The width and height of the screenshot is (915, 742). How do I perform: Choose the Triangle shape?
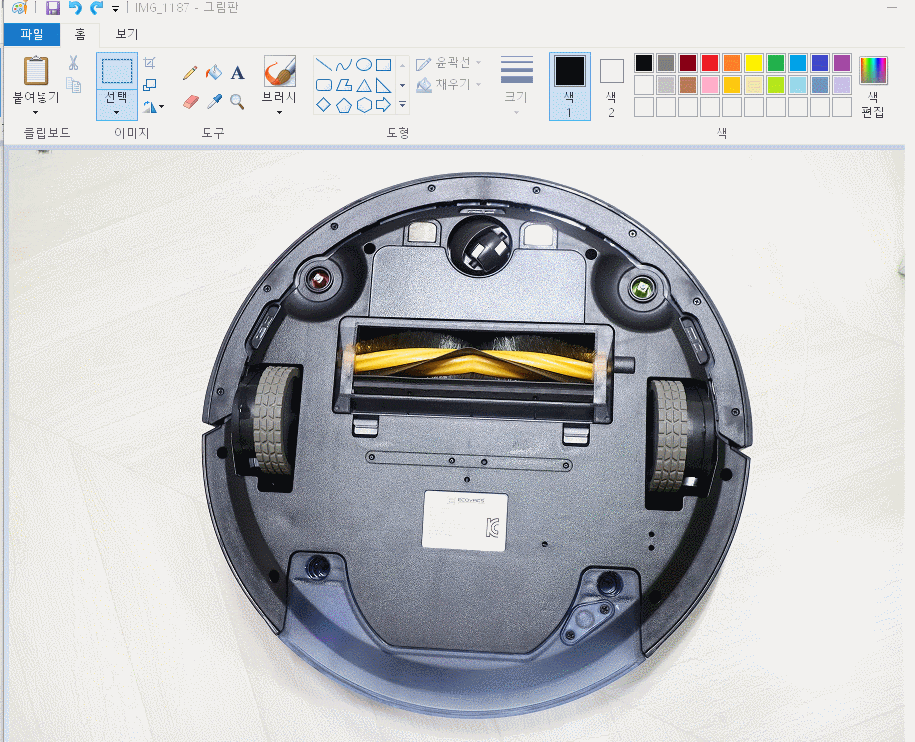pos(364,85)
